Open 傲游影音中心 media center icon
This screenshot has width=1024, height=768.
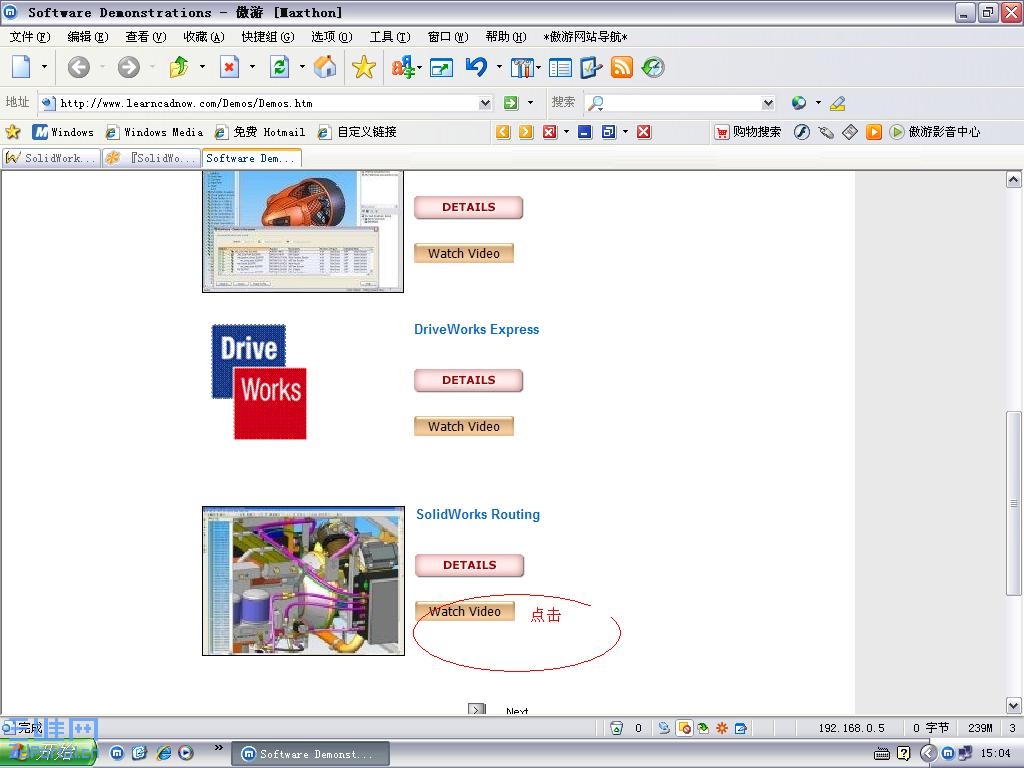coord(937,132)
